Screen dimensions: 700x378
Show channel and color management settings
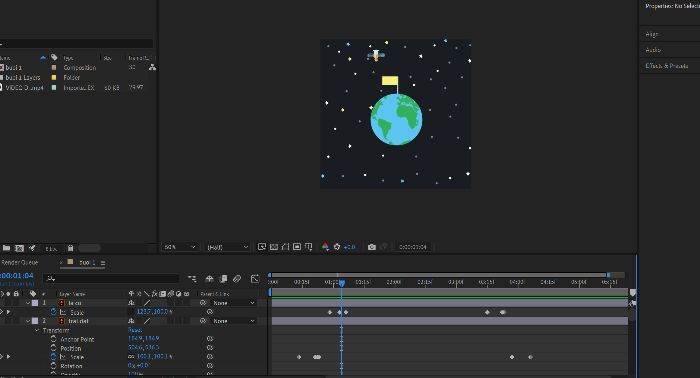[325, 247]
